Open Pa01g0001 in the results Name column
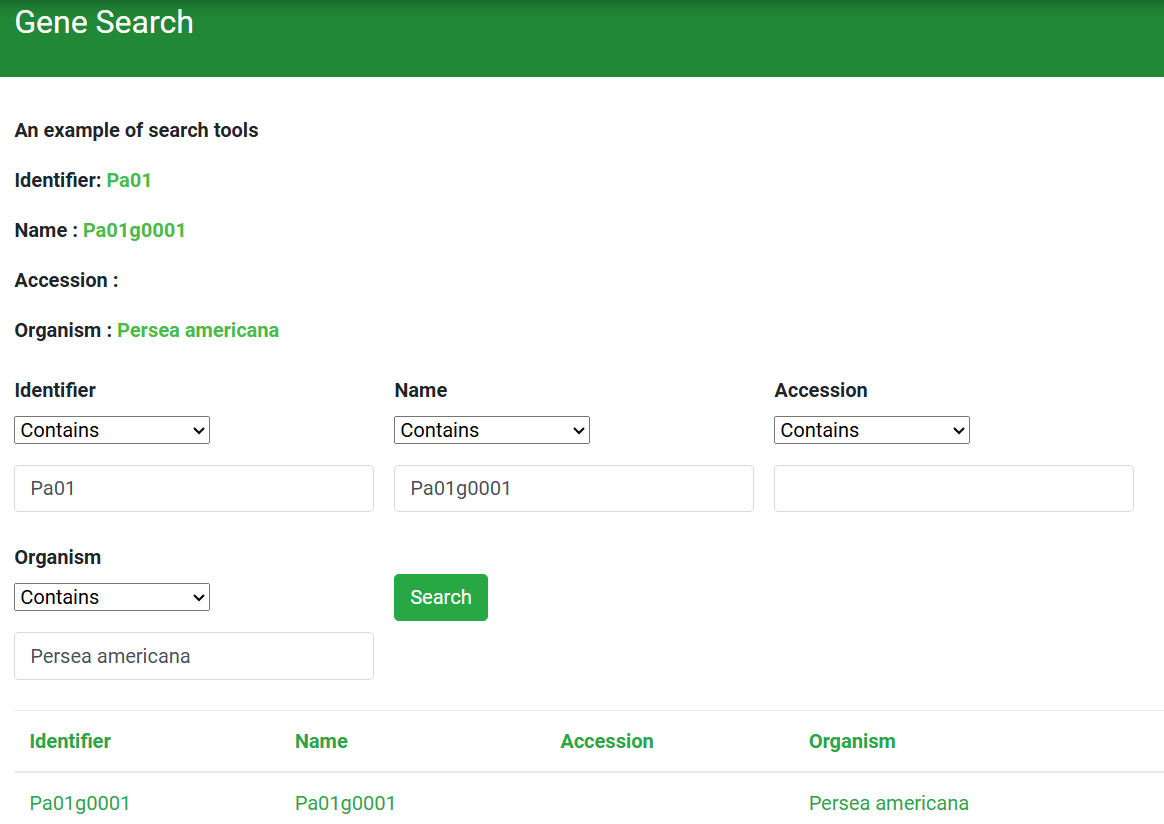The image size is (1164, 824). coord(345,803)
